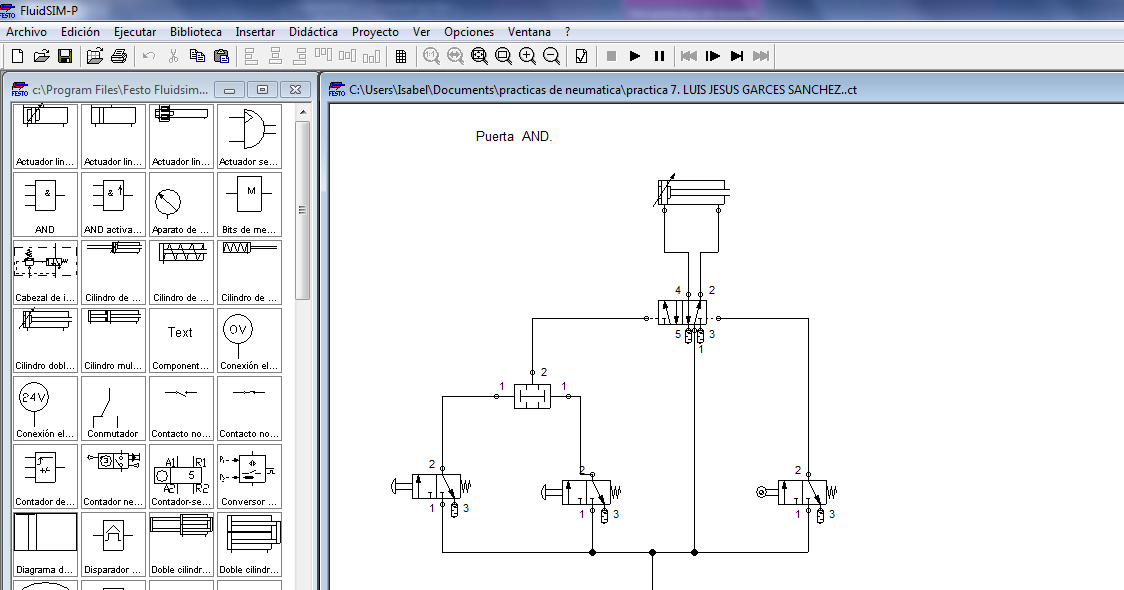Select the 0V Conexión eléctrica component
The width and height of the screenshot is (1124, 590).
249,341
